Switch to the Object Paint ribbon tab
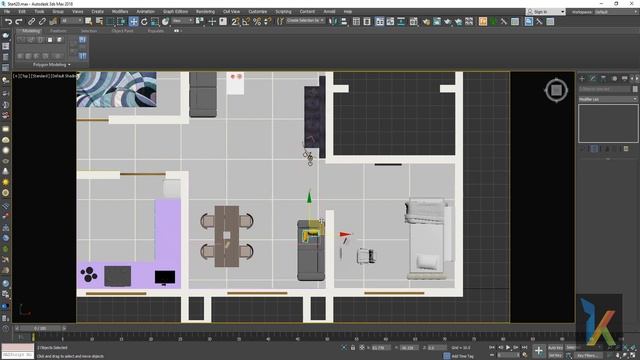The width and height of the screenshot is (640, 360). pyautogui.click(x=122, y=31)
